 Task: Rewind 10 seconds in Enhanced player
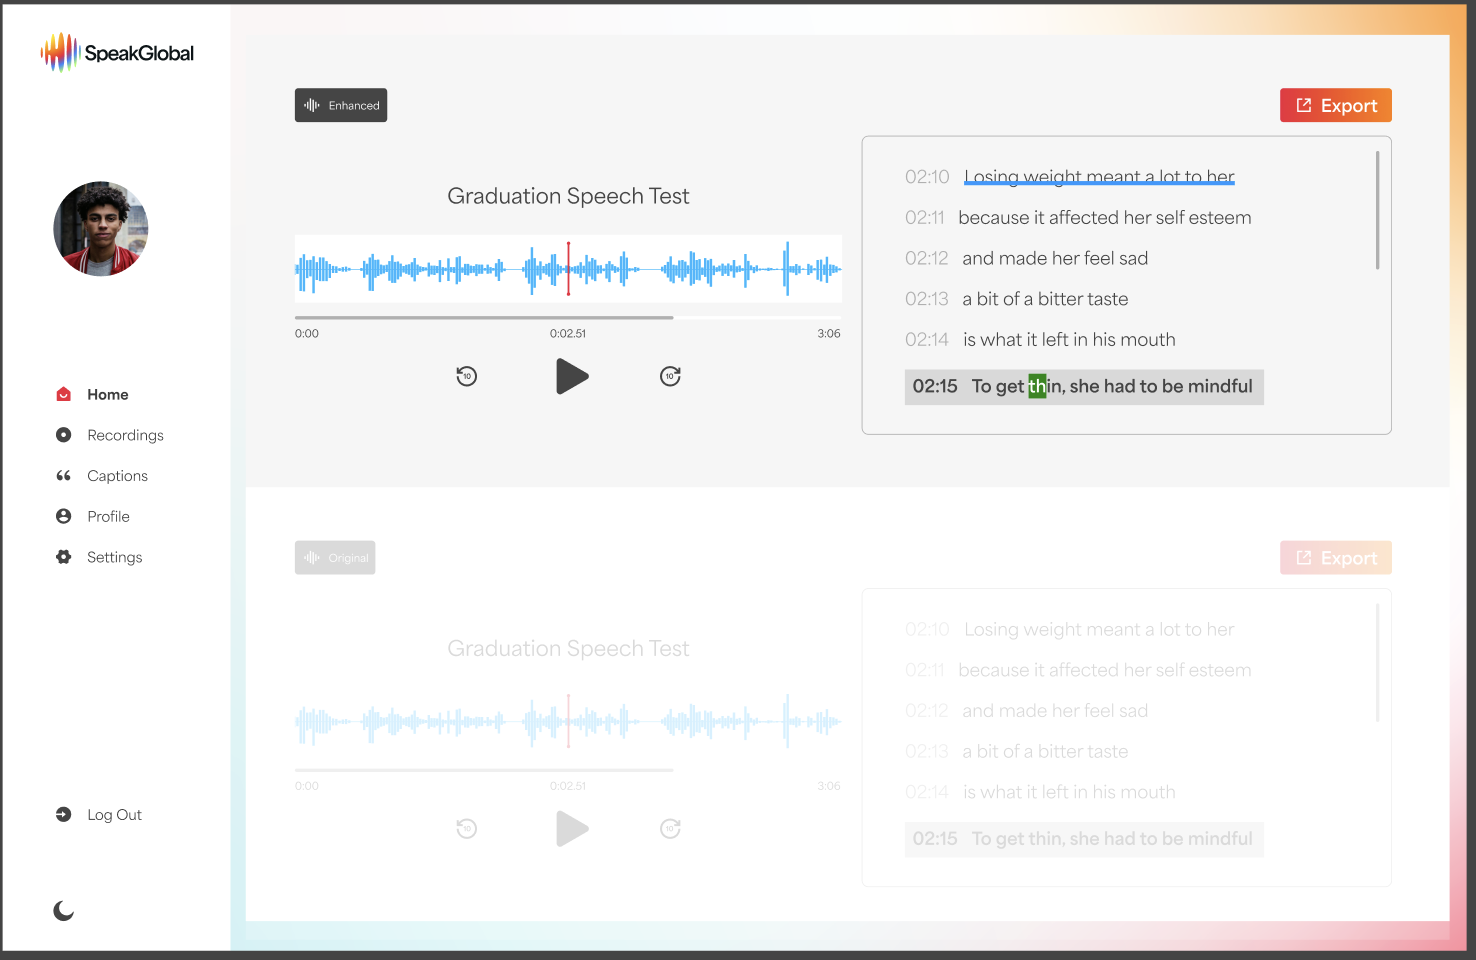click(x=467, y=376)
